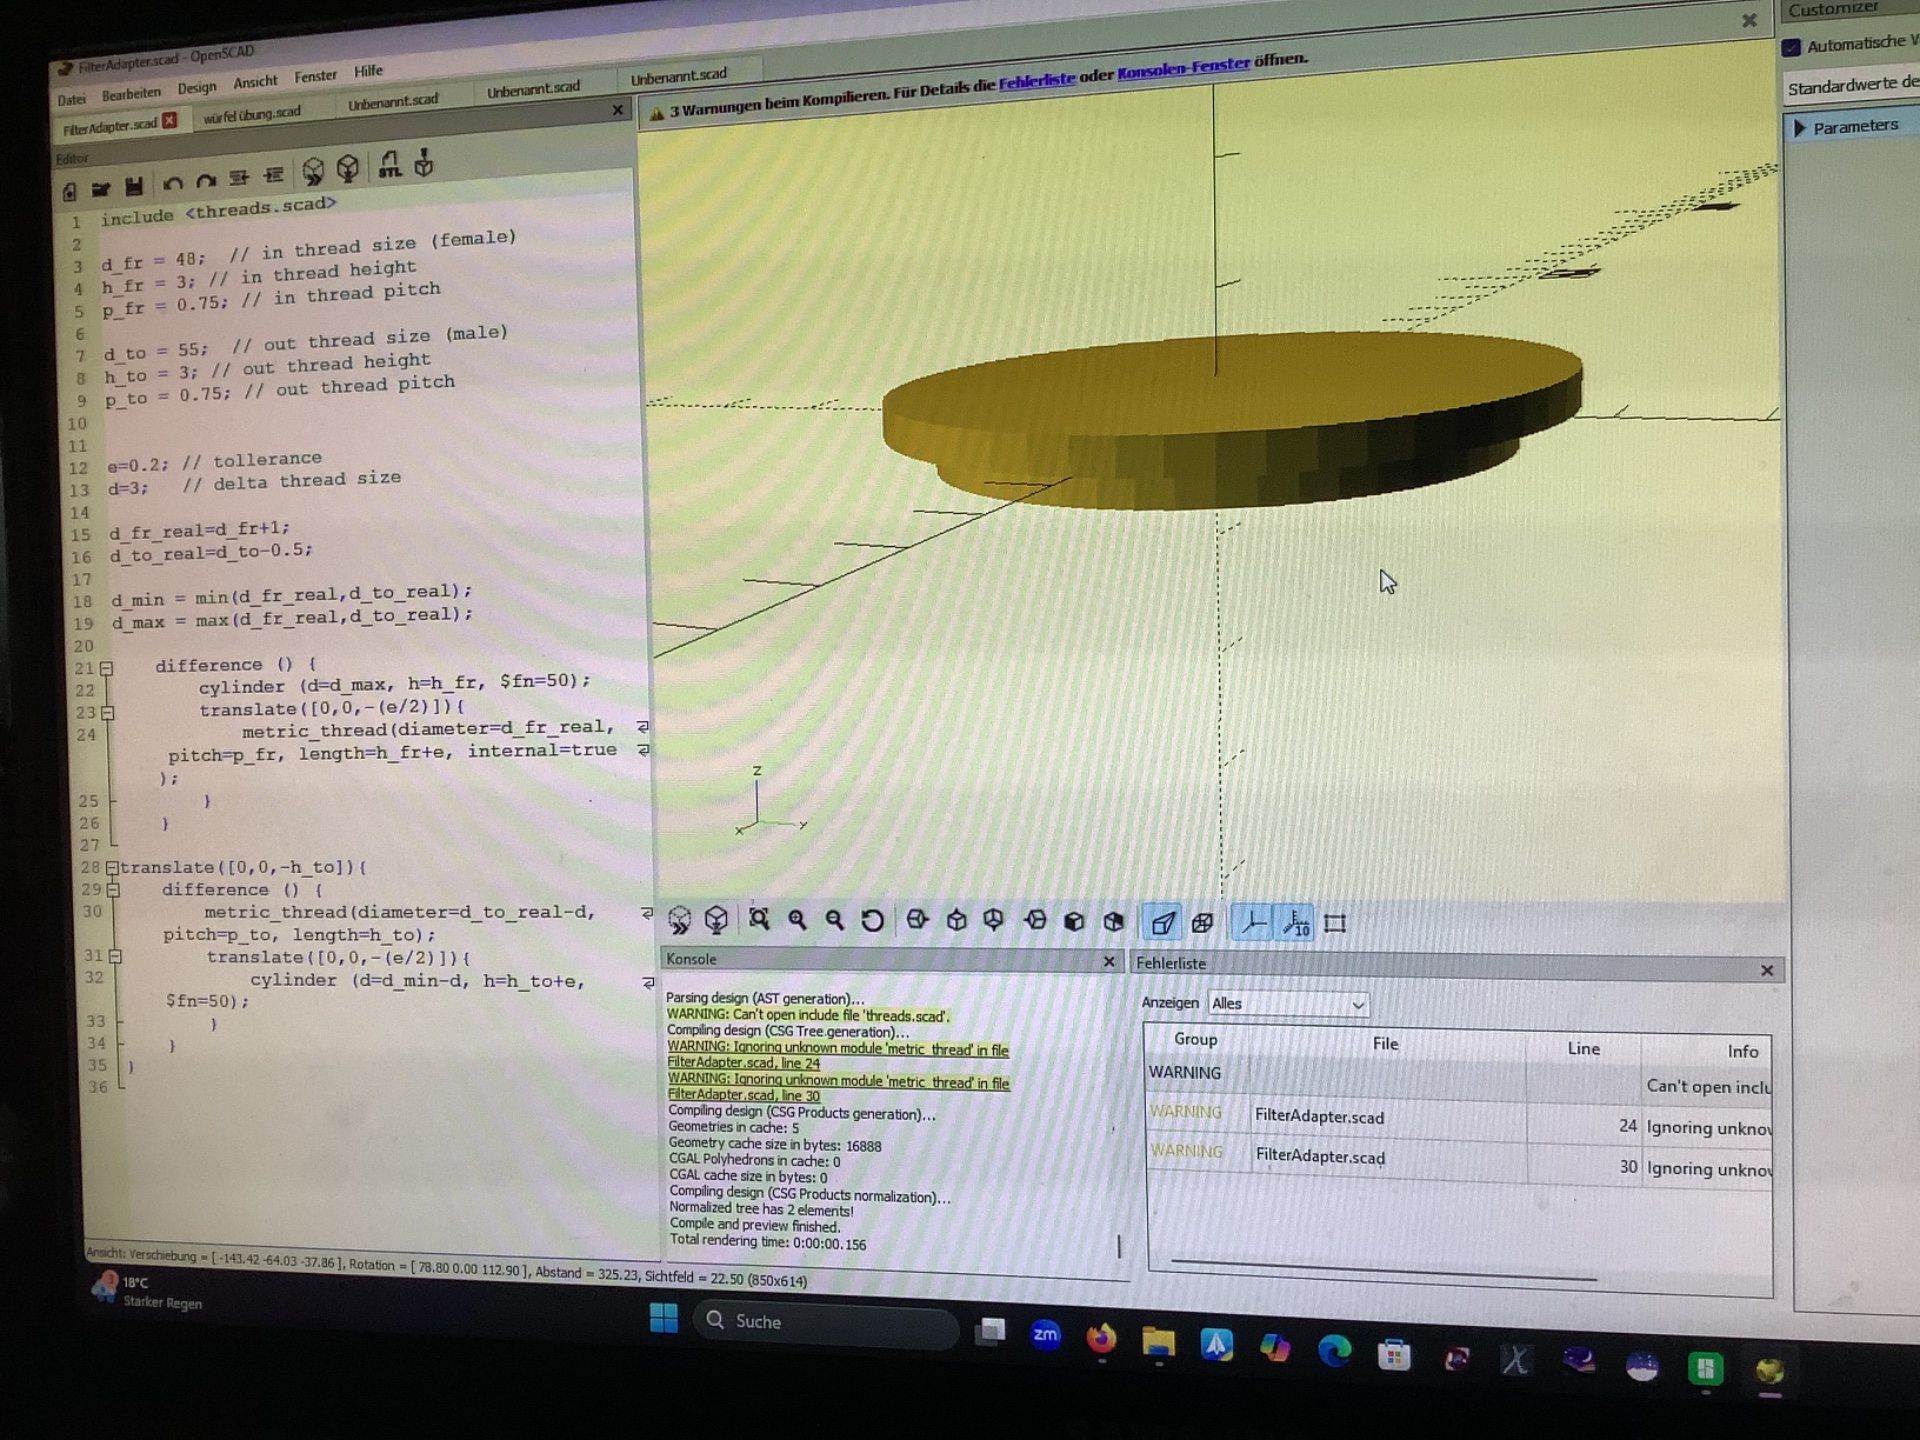The height and width of the screenshot is (1440, 1920).
Task: Redo the edit in the editor toolbar
Action: click(x=206, y=181)
